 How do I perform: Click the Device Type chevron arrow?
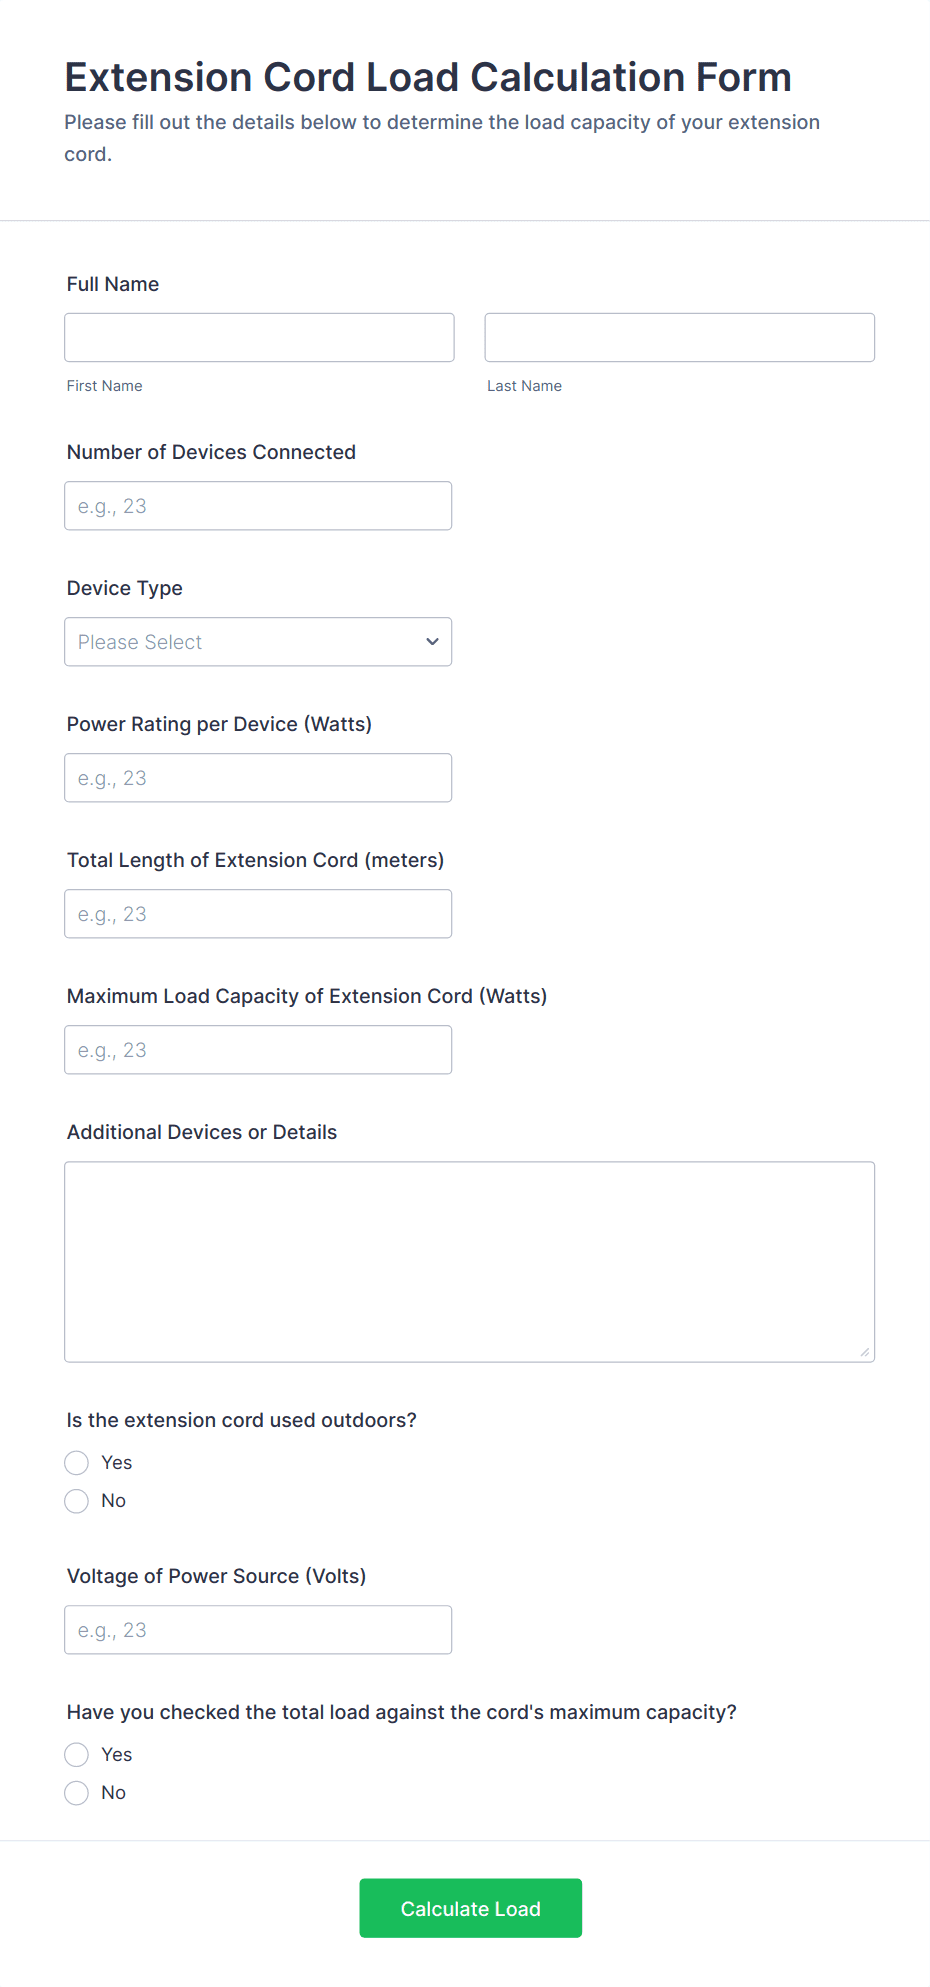tap(432, 642)
